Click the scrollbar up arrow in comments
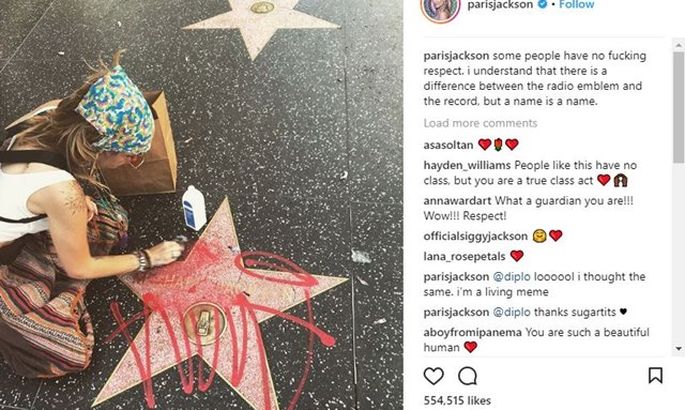685x410 pixels. [678, 44]
